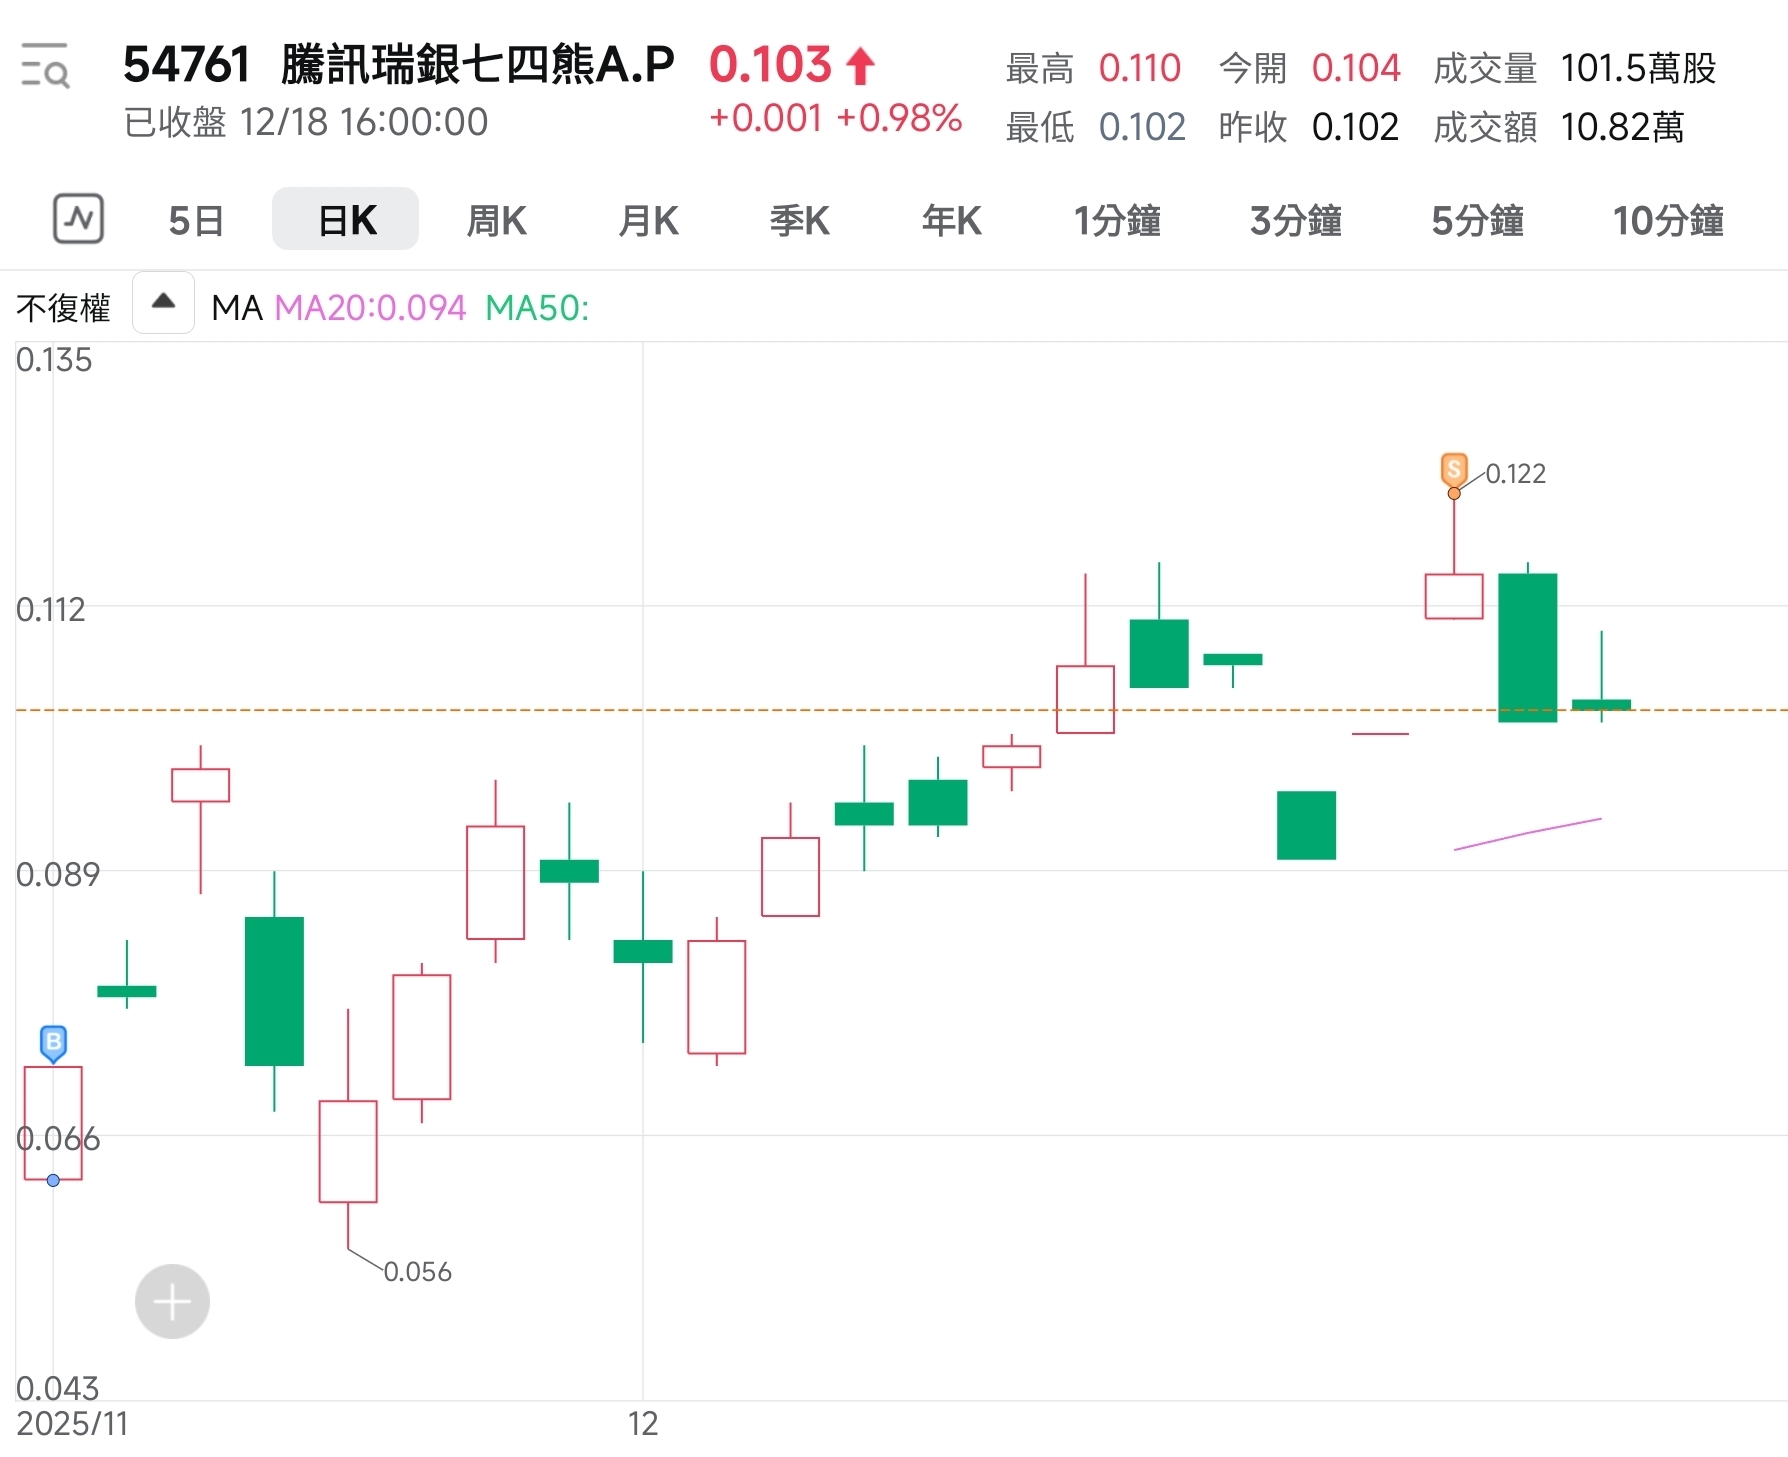This screenshot has width=1788, height=1457.
Task: Collapse the indicator bar via up triangle
Action: pos(162,302)
